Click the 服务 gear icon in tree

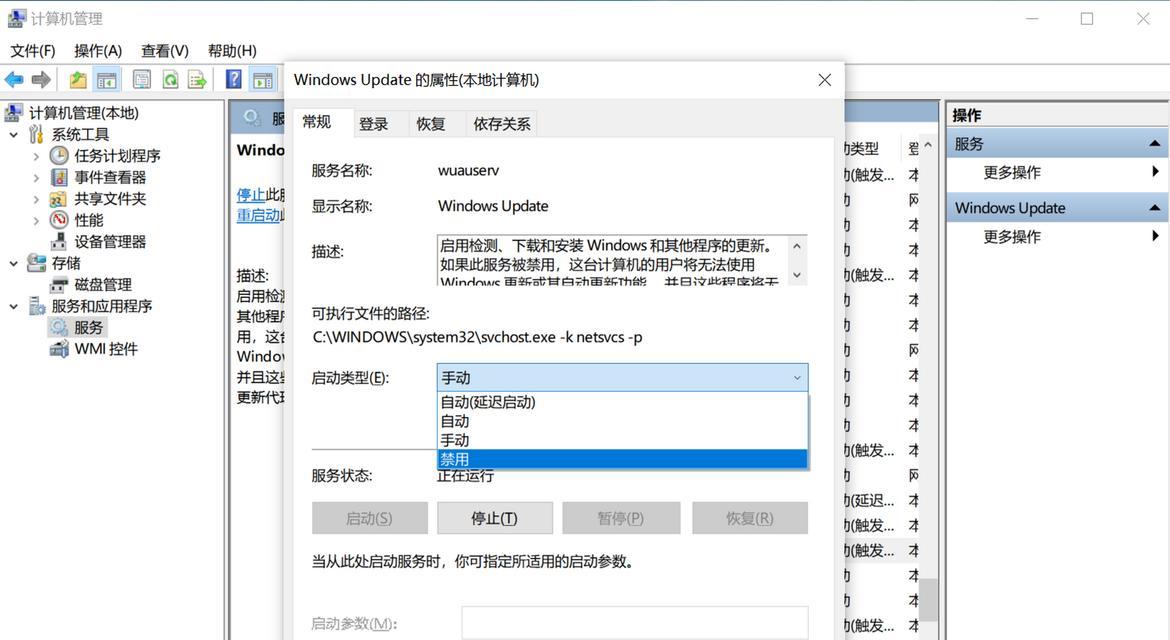click(x=59, y=327)
